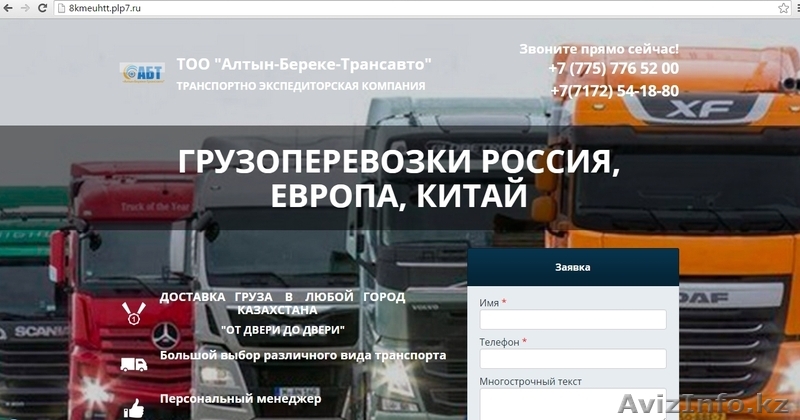Click the browser forward arrow

click(x=25, y=8)
